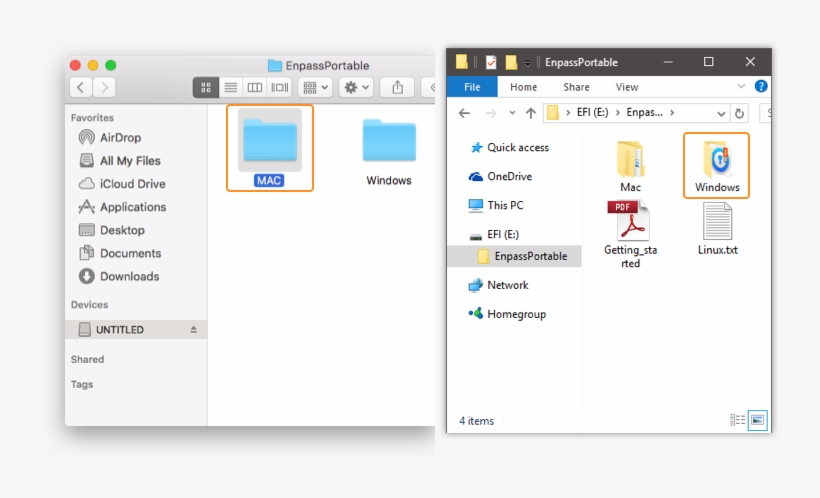Refresh the Explorer address bar location
This screenshot has width=820, height=498.
point(739,113)
